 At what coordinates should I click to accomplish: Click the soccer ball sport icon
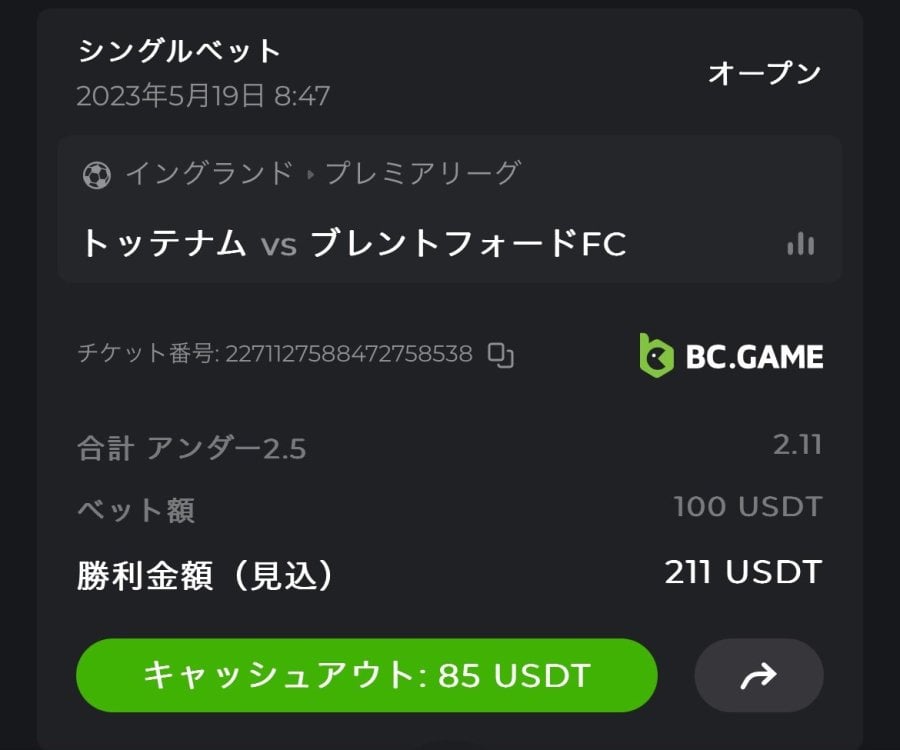point(97,175)
